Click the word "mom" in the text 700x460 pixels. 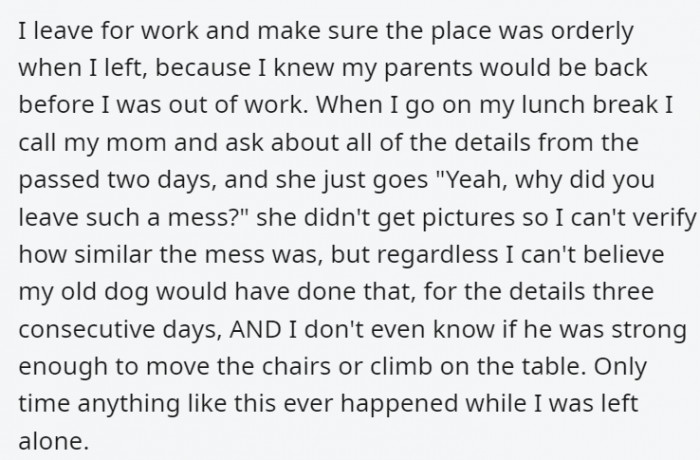pos(136,143)
